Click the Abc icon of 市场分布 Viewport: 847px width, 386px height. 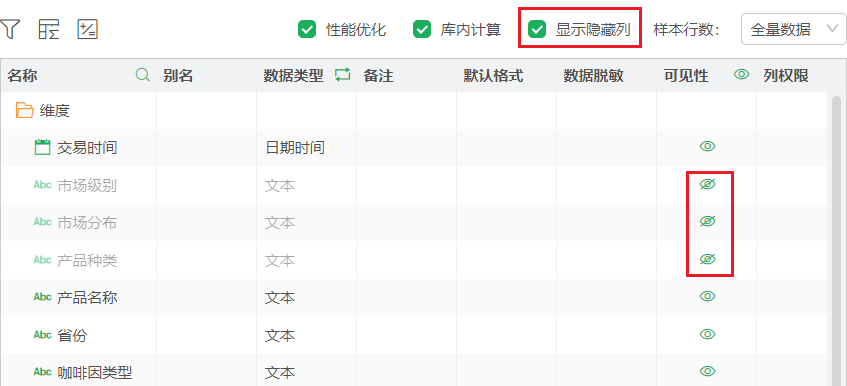click(x=42, y=222)
